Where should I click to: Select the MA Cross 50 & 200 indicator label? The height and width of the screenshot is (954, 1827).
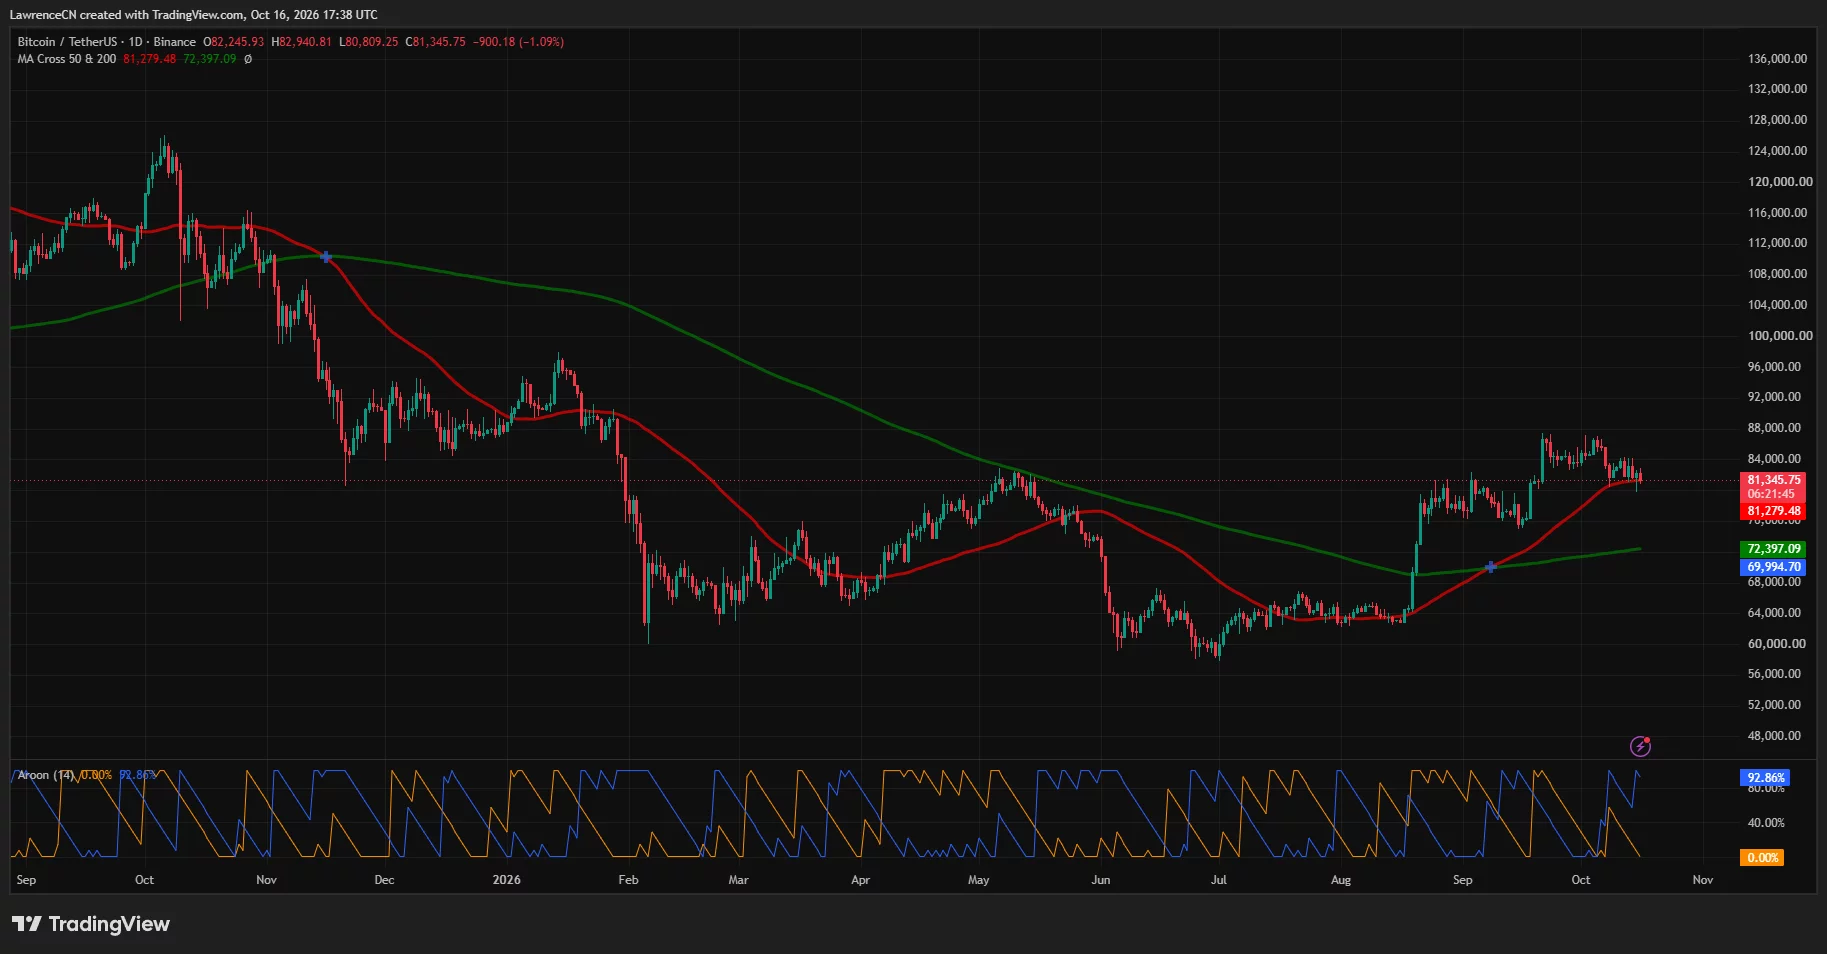point(67,59)
